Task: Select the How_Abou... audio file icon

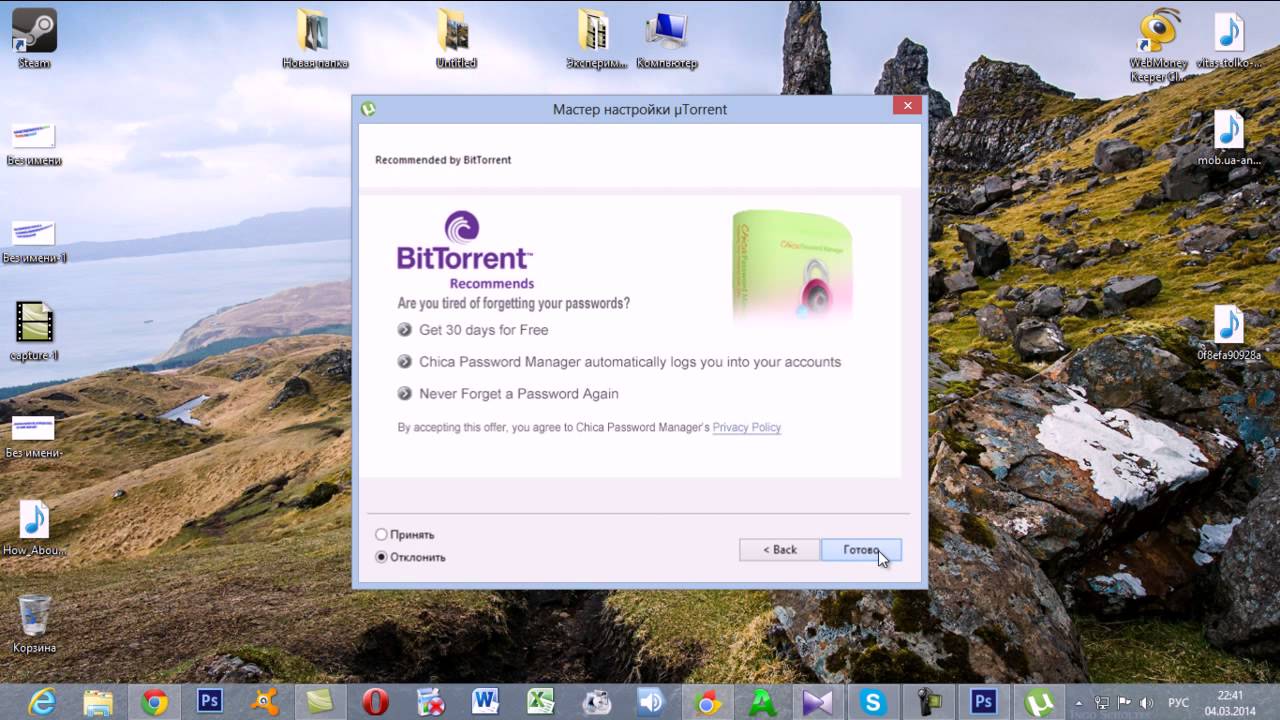Action: click(34, 528)
